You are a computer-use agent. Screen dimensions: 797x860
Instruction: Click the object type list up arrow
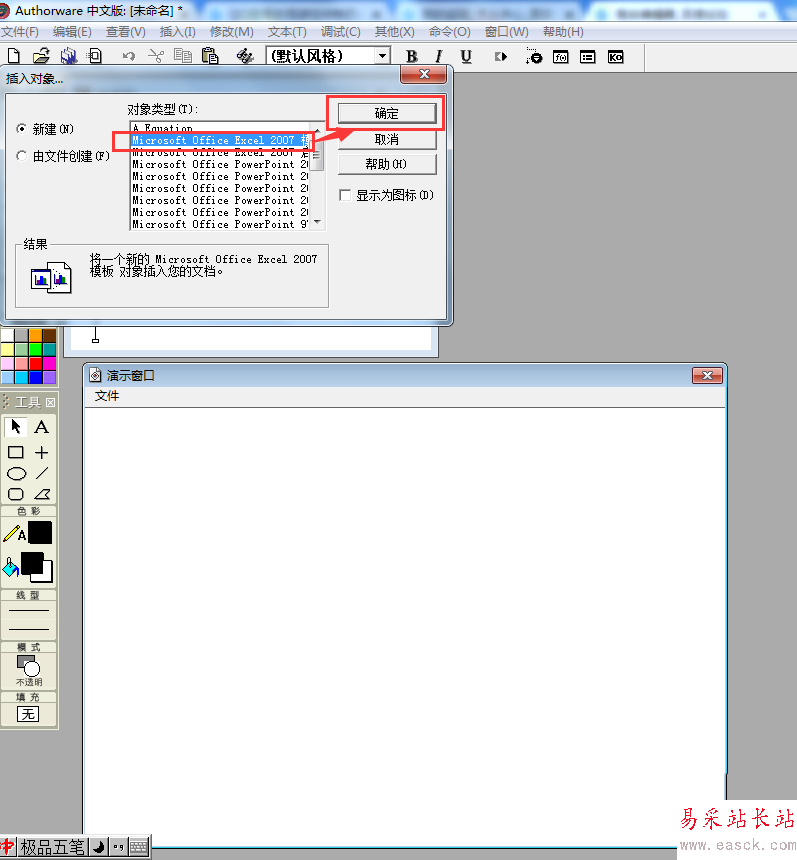[317, 130]
